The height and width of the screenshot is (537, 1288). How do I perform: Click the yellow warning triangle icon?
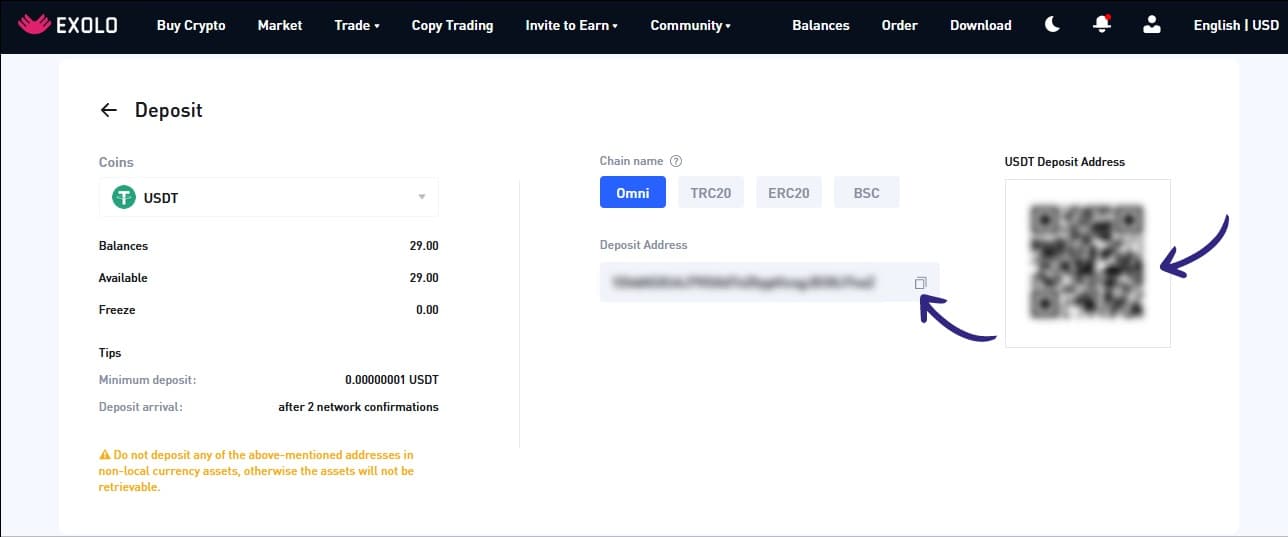(x=104, y=455)
